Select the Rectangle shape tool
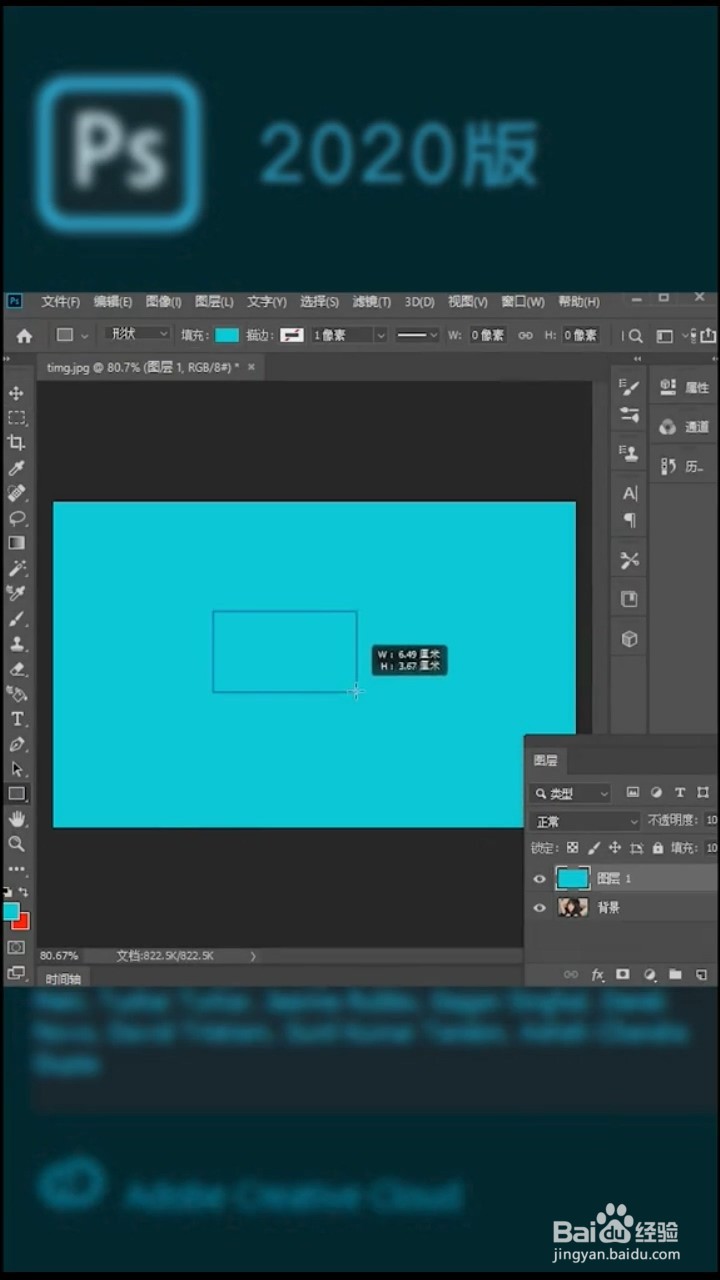 click(x=16, y=794)
